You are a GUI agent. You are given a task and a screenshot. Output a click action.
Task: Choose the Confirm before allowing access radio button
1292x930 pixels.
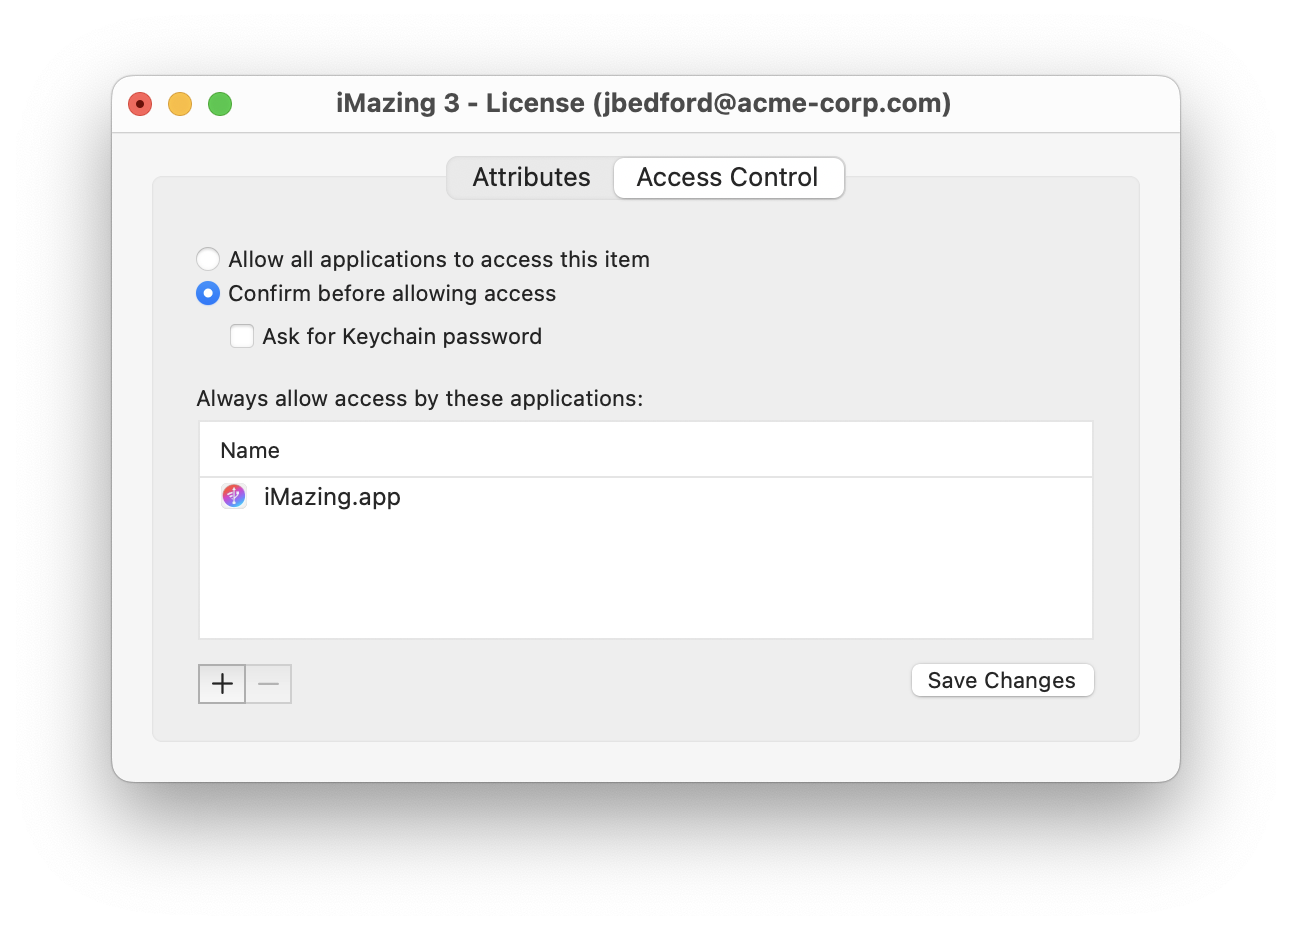click(x=208, y=293)
